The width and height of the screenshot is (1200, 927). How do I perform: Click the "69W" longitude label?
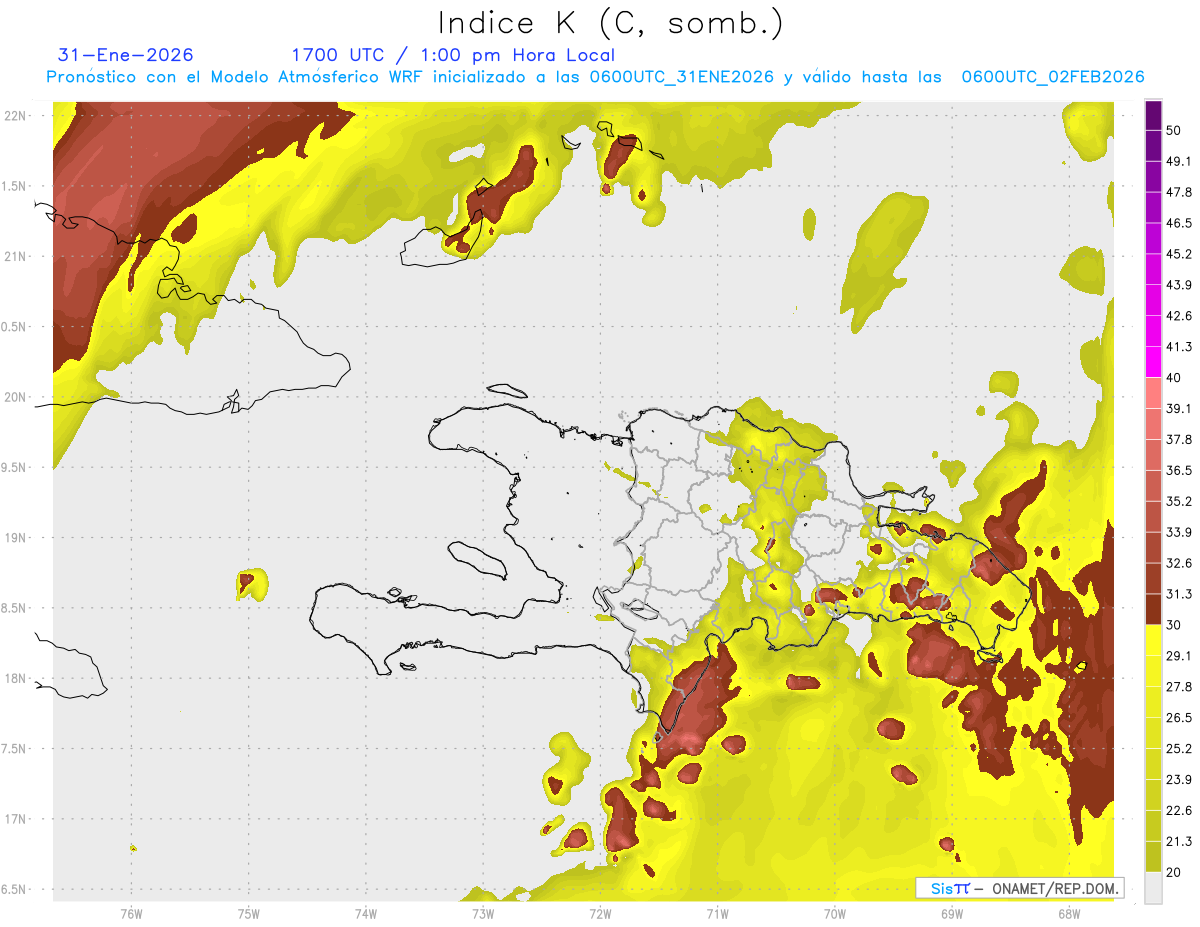click(952, 913)
